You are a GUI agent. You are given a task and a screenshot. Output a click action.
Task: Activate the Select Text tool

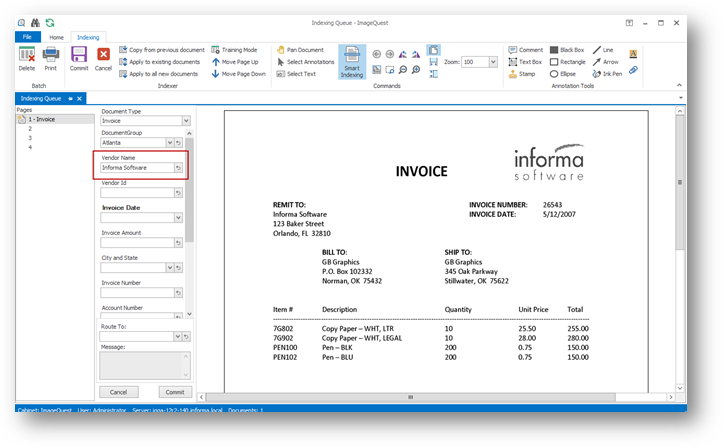click(x=296, y=74)
